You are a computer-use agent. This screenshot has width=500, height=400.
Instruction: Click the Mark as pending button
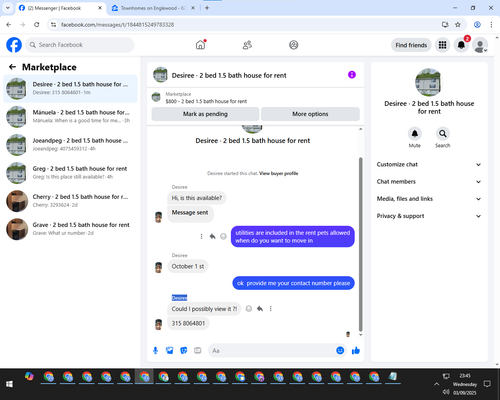205,114
